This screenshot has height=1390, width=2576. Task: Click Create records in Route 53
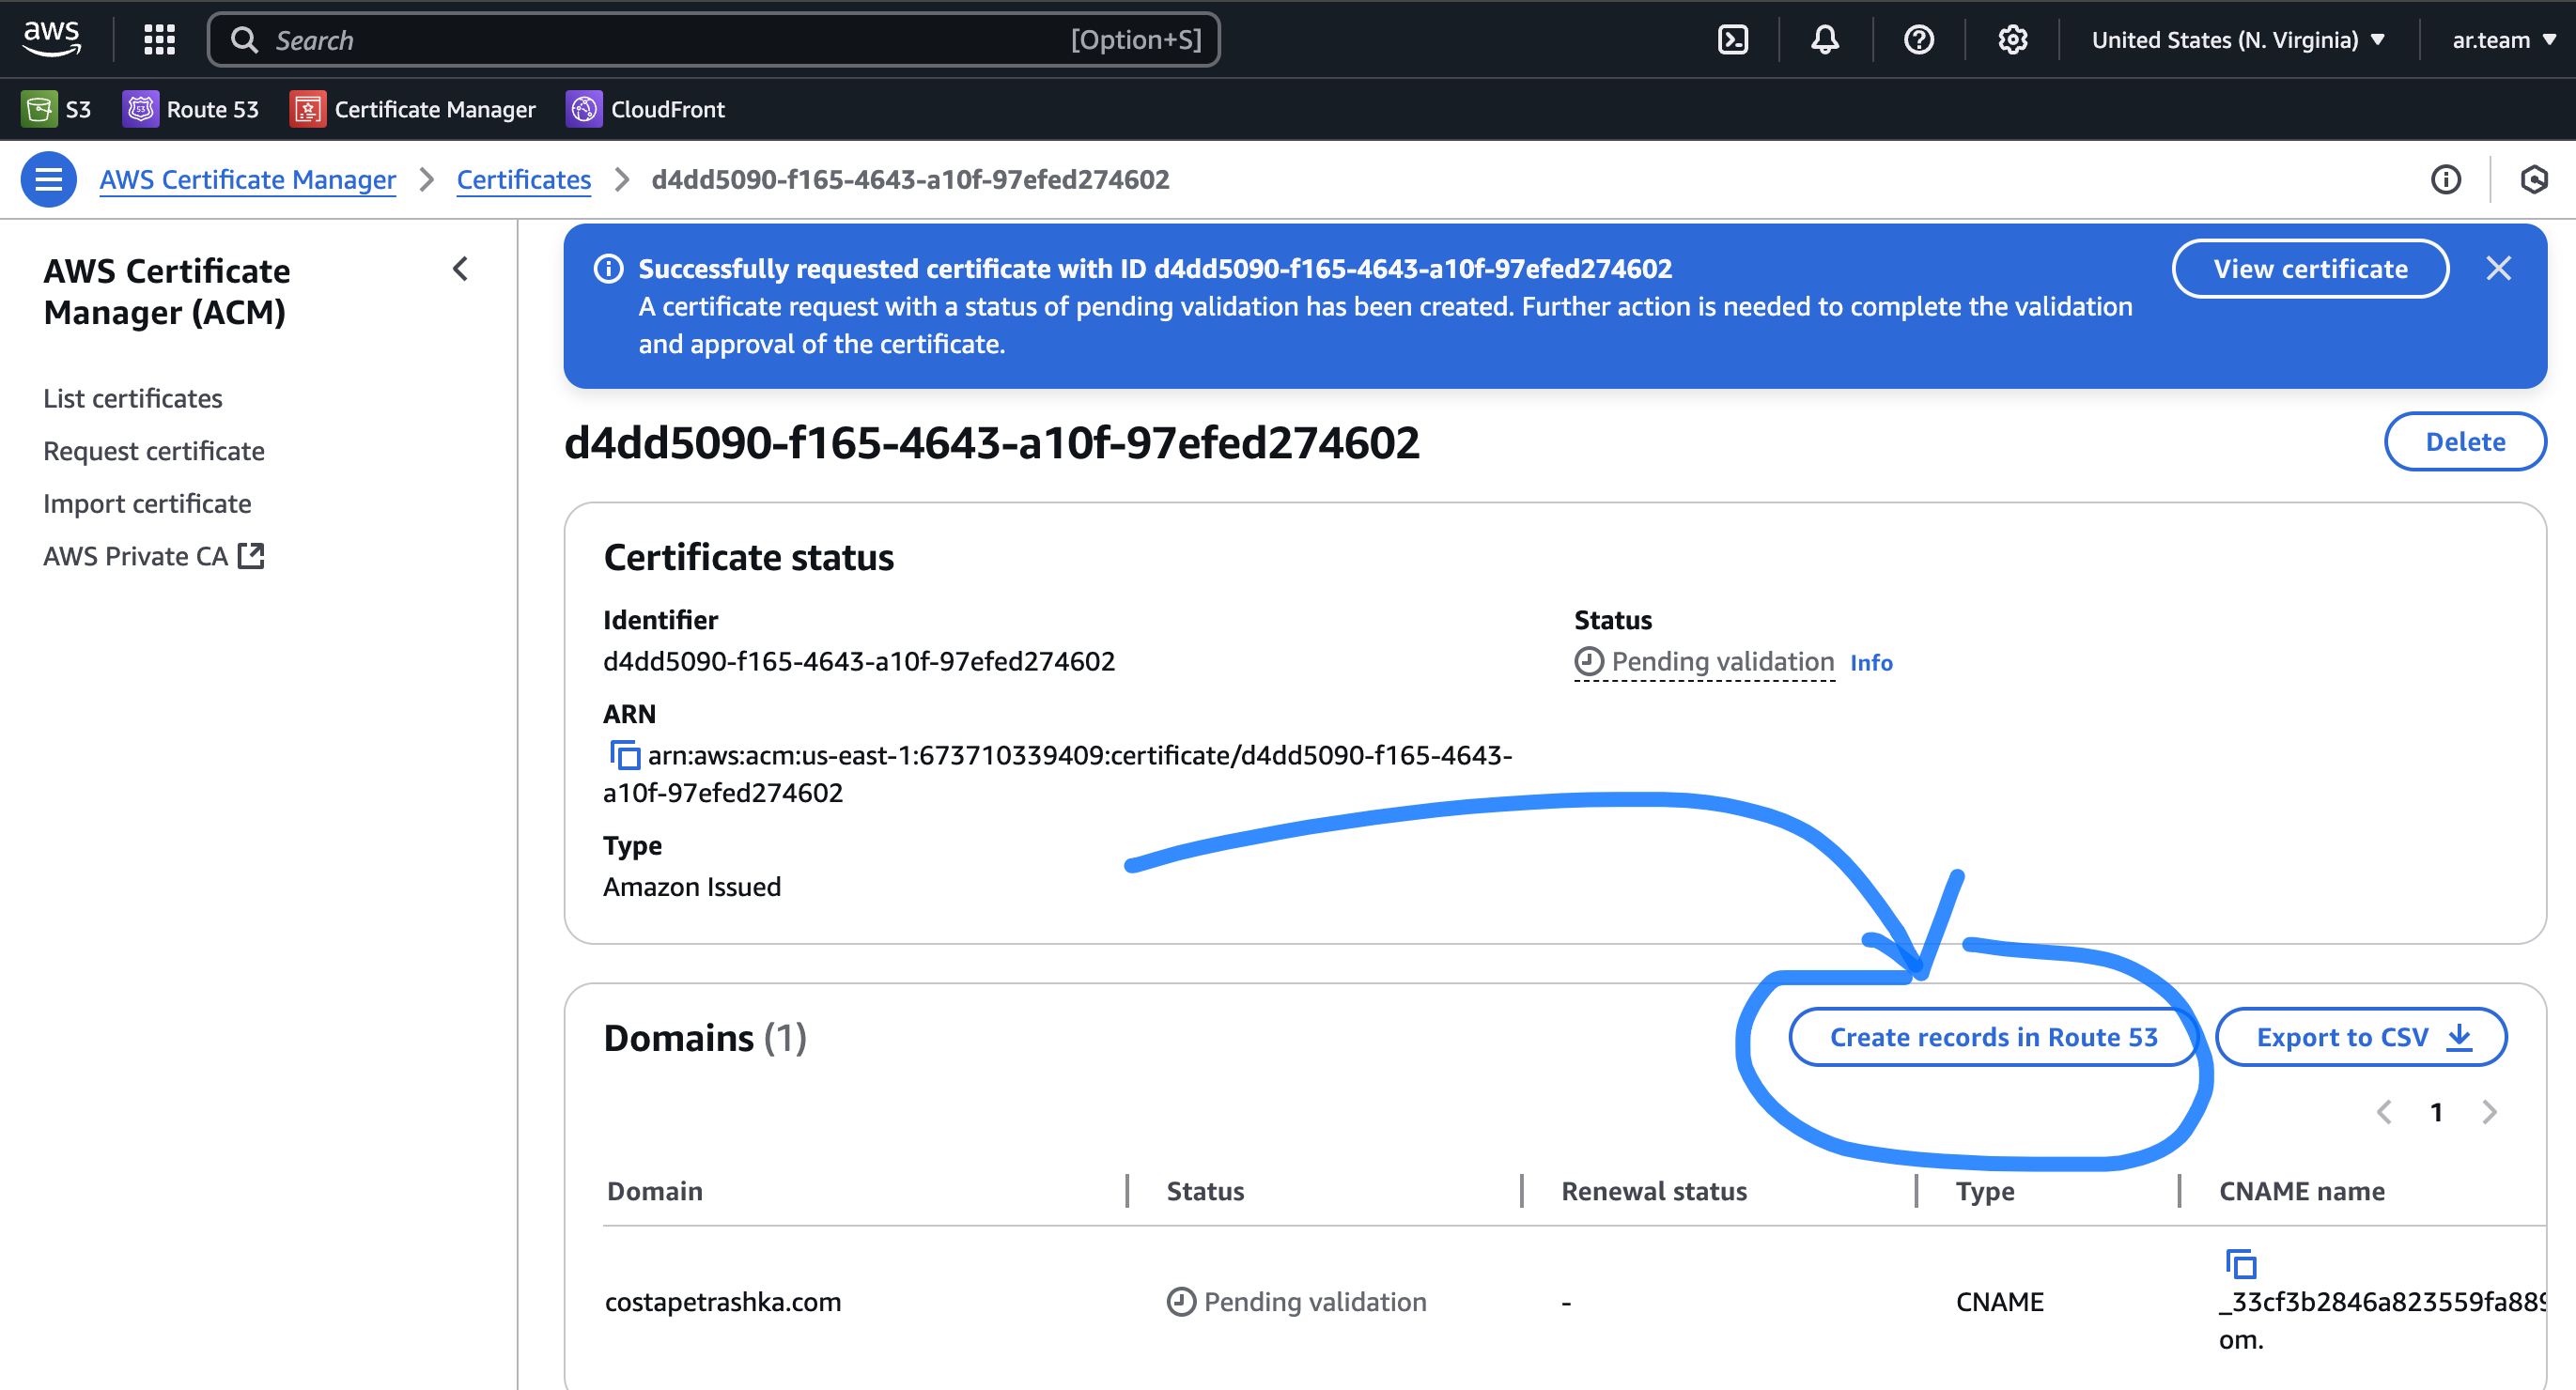pos(1993,1037)
